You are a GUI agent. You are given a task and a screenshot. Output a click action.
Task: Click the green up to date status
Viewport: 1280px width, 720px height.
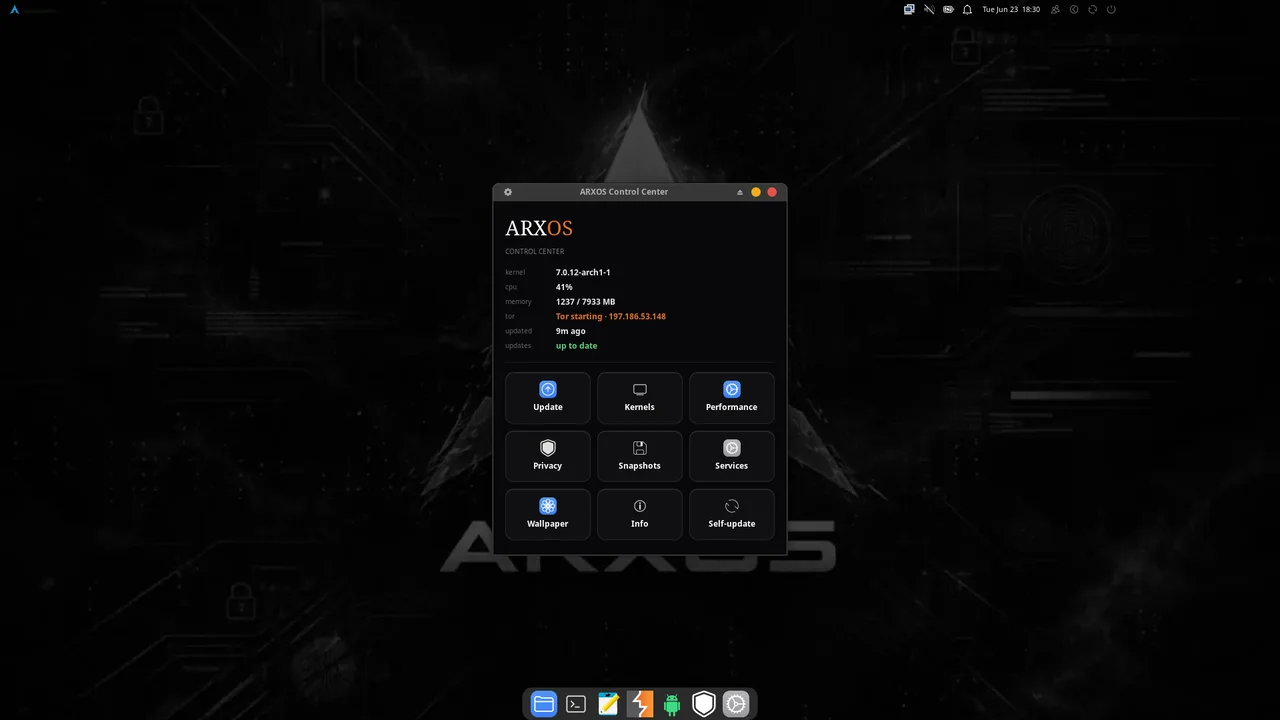coord(576,346)
